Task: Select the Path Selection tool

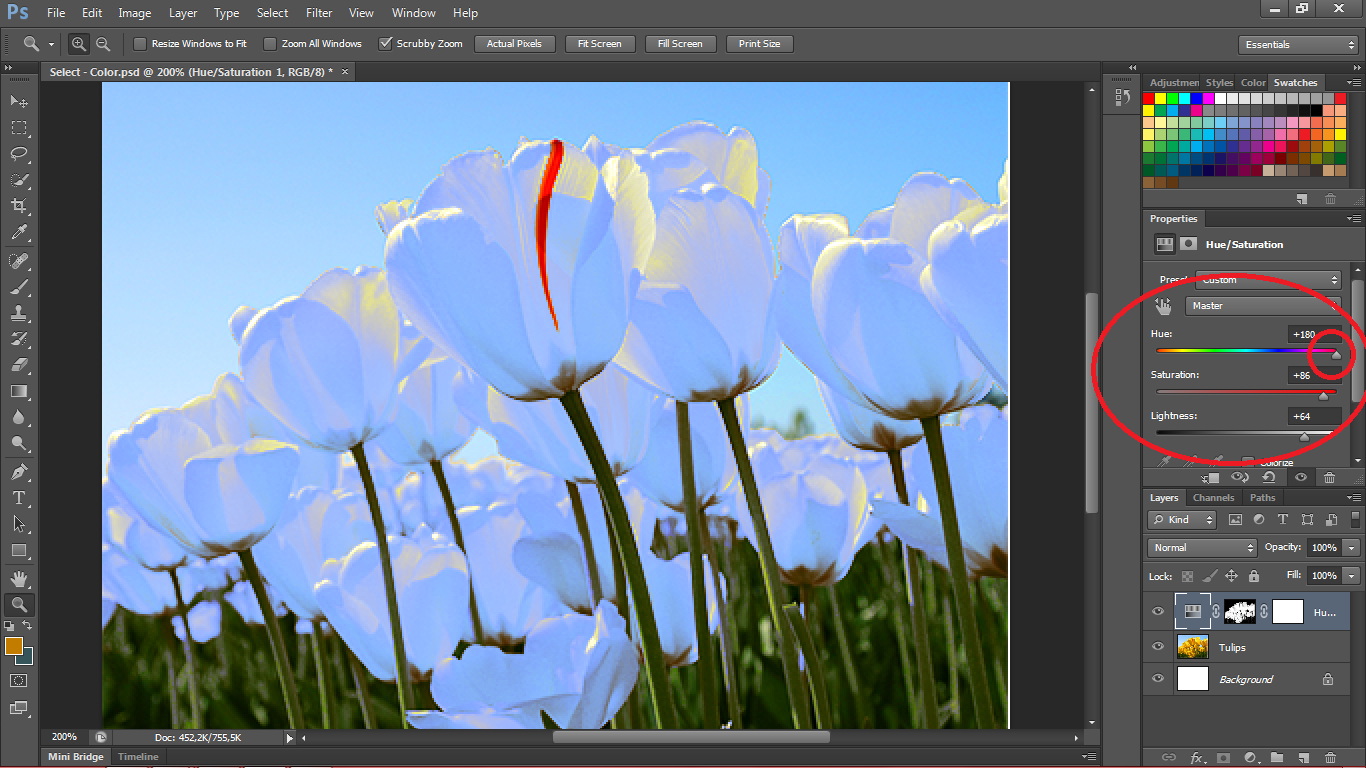Action: coord(19,524)
